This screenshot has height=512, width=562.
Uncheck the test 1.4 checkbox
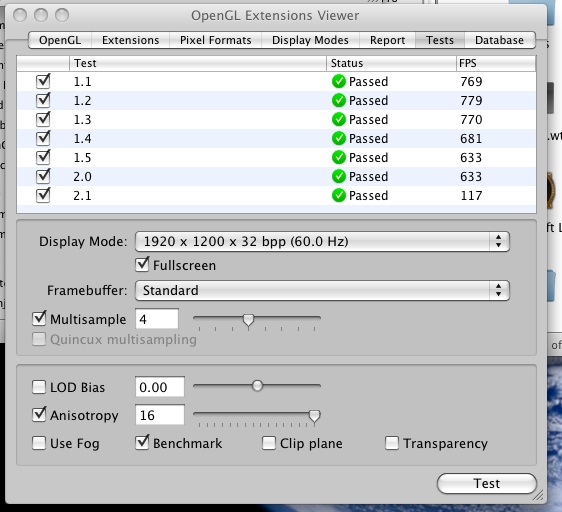[43, 138]
